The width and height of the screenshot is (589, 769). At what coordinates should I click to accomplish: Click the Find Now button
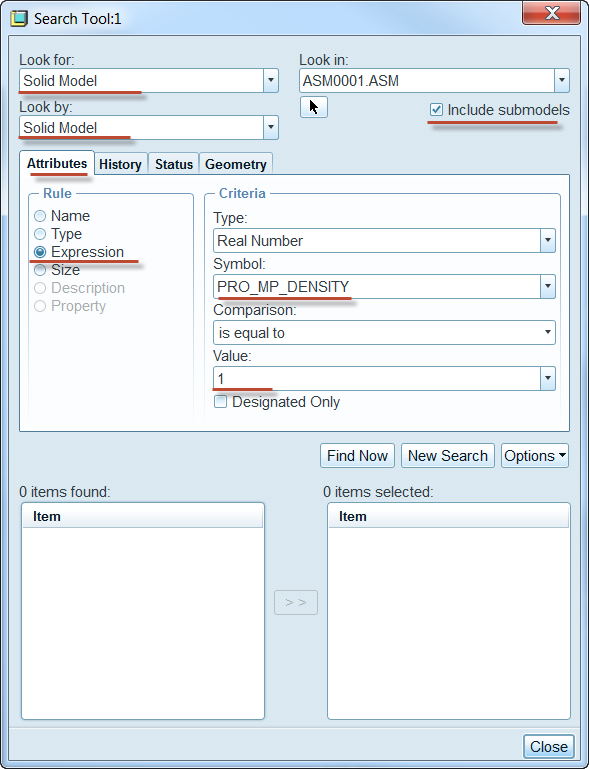[357, 456]
